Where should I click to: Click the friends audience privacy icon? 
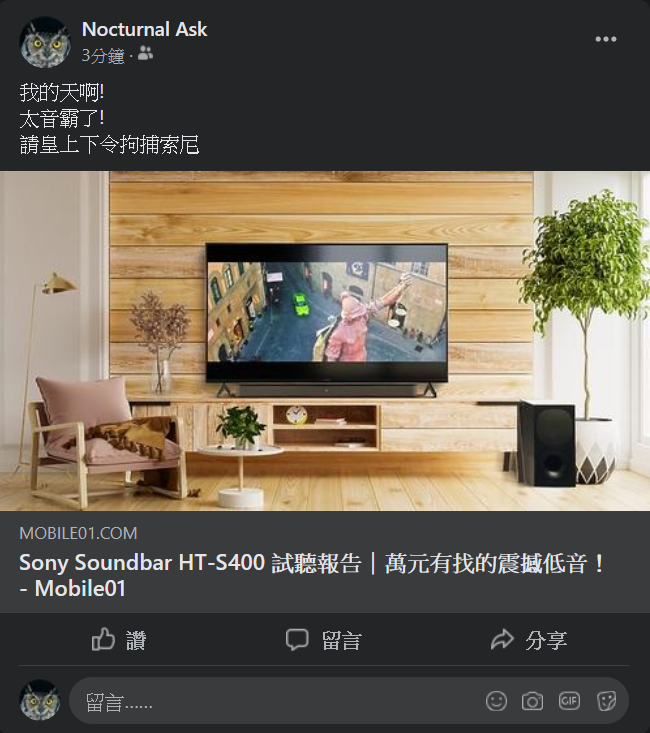click(145, 54)
